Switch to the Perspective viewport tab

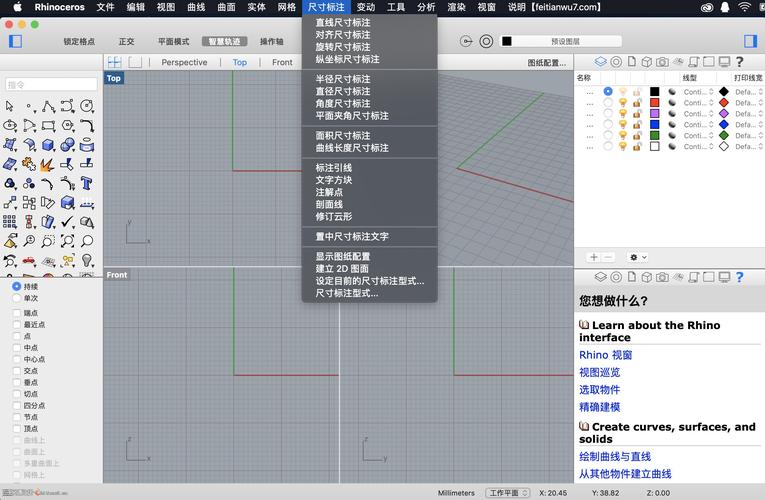click(184, 62)
